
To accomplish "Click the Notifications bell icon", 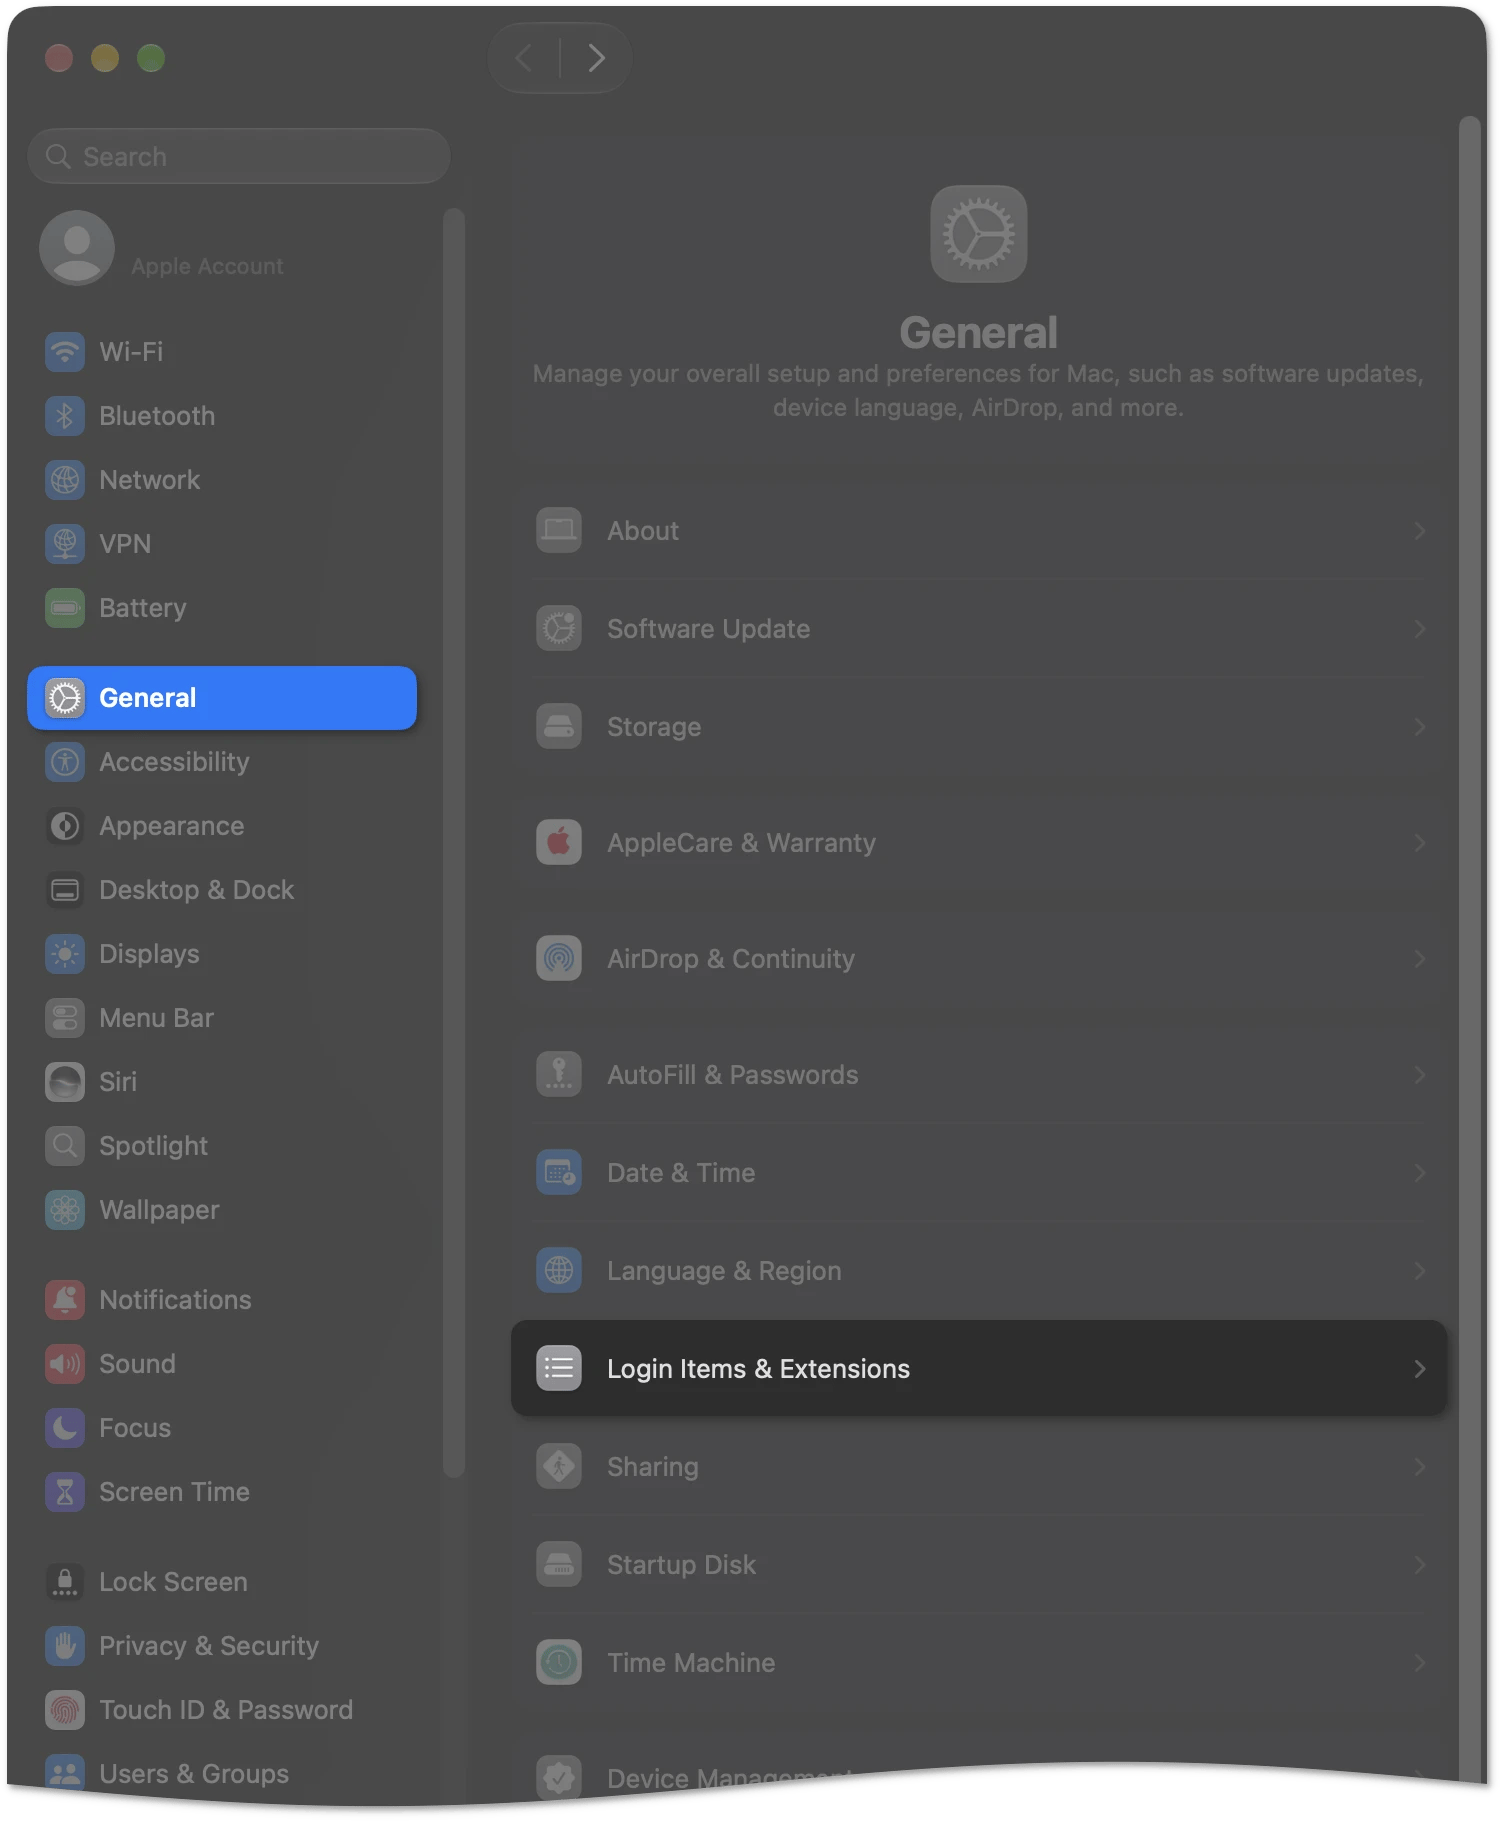I will 65,1300.
